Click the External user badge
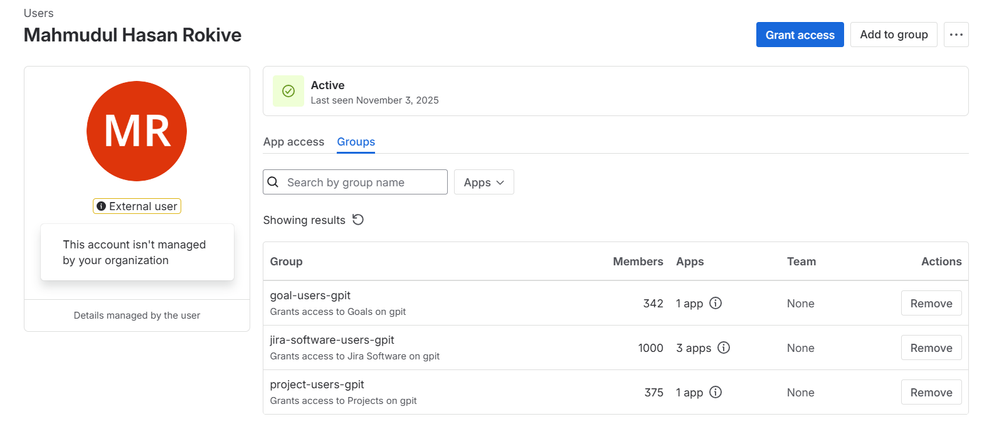The width and height of the screenshot is (999, 446). click(137, 206)
